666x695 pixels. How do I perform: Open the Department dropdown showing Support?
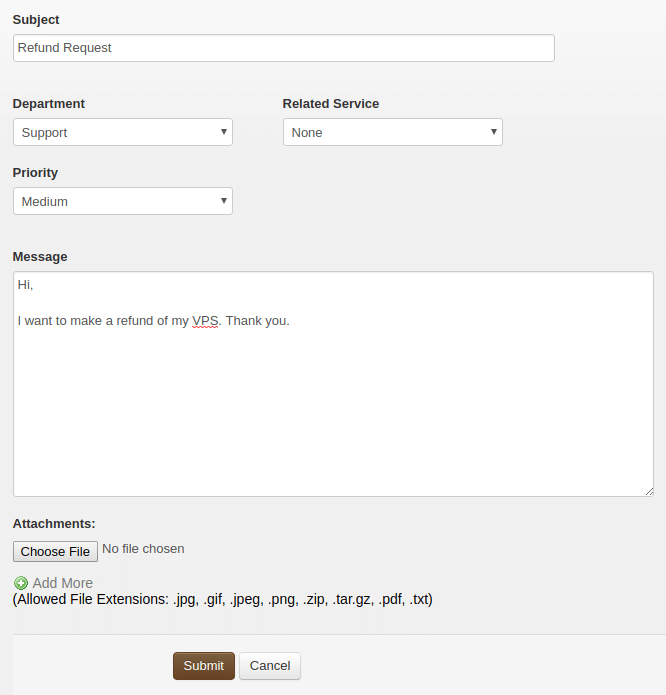click(122, 132)
